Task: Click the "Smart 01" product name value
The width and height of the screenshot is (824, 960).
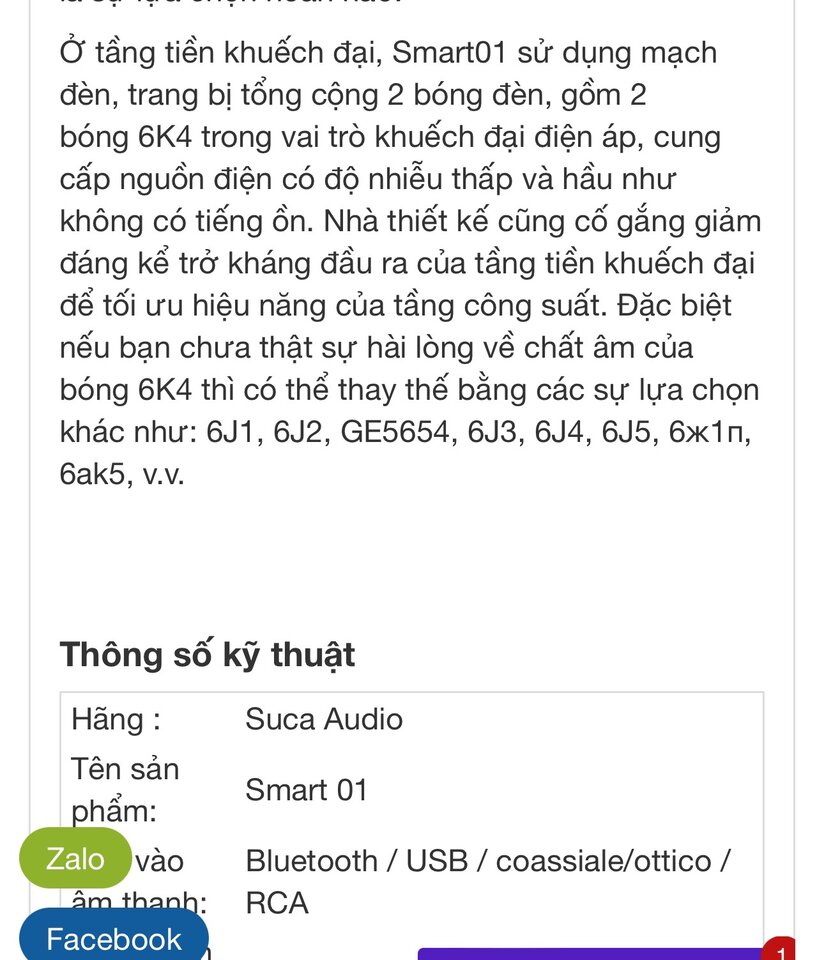Action: click(x=306, y=790)
